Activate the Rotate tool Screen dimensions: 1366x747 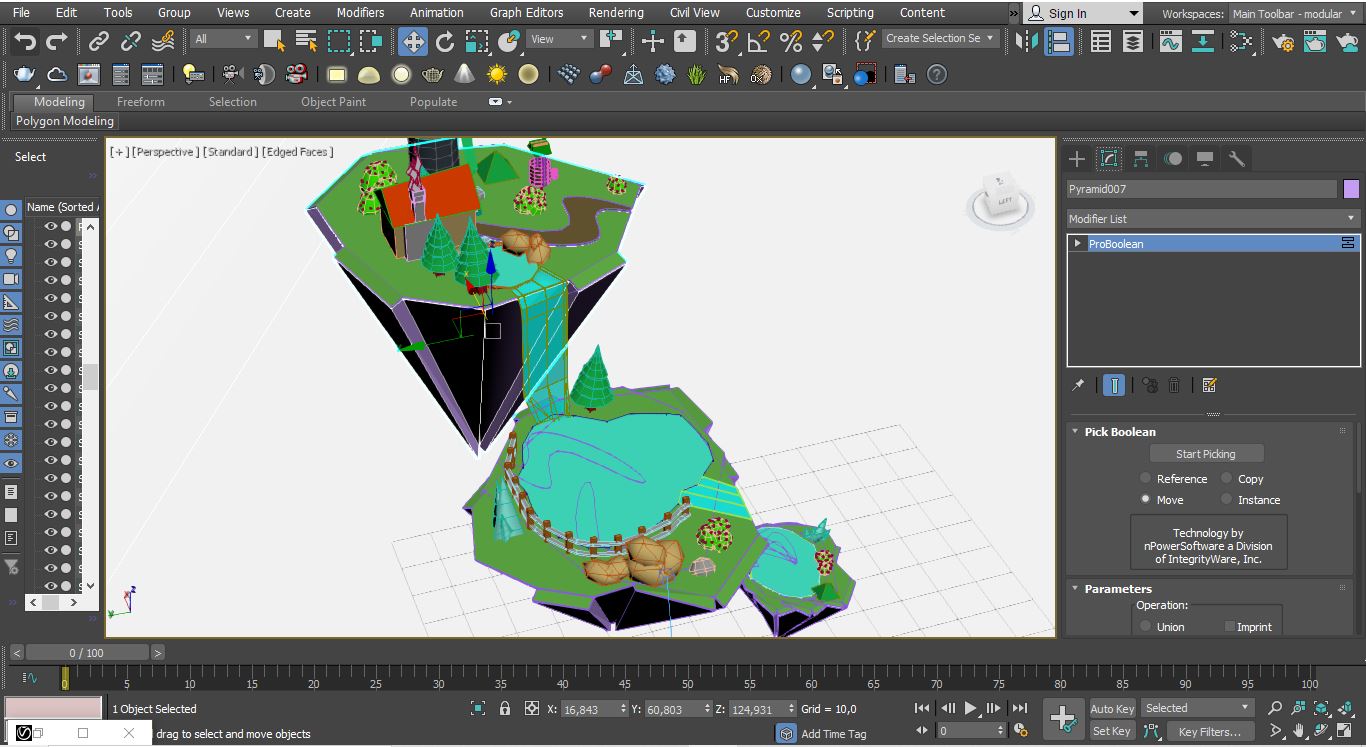pyautogui.click(x=445, y=41)
